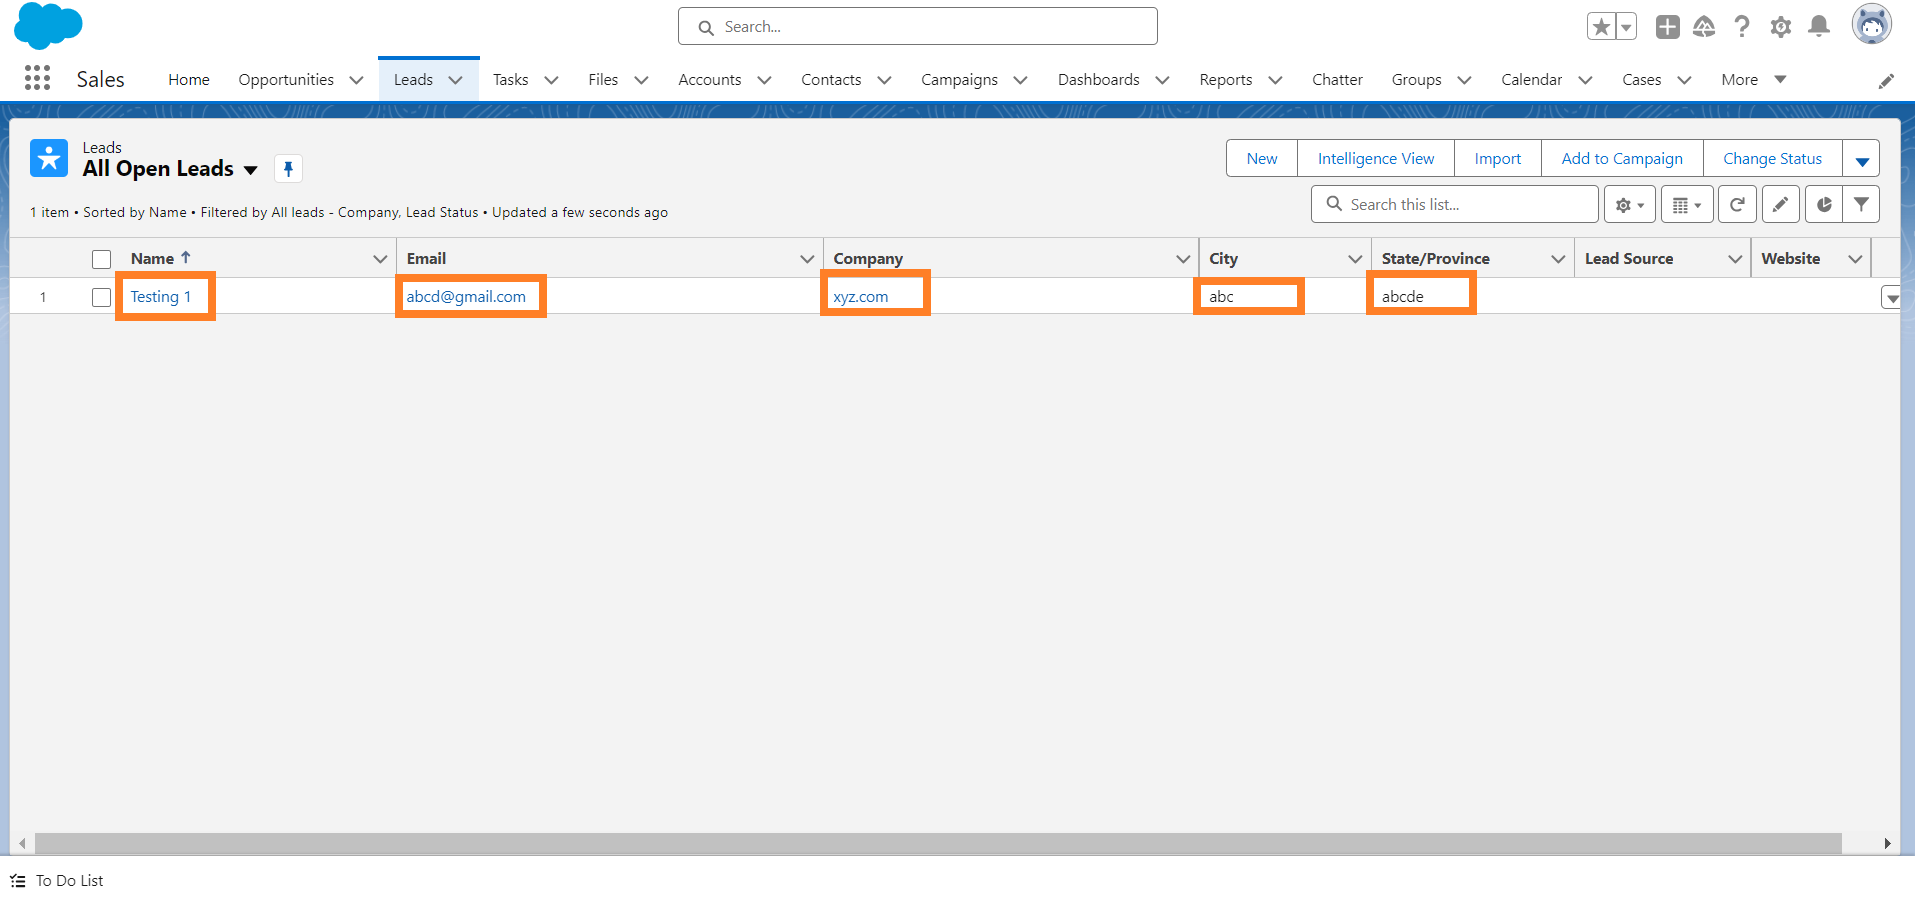Show the list view charts panel
This screenshot has height=898, width=1915.
[x=1824, y=205]
